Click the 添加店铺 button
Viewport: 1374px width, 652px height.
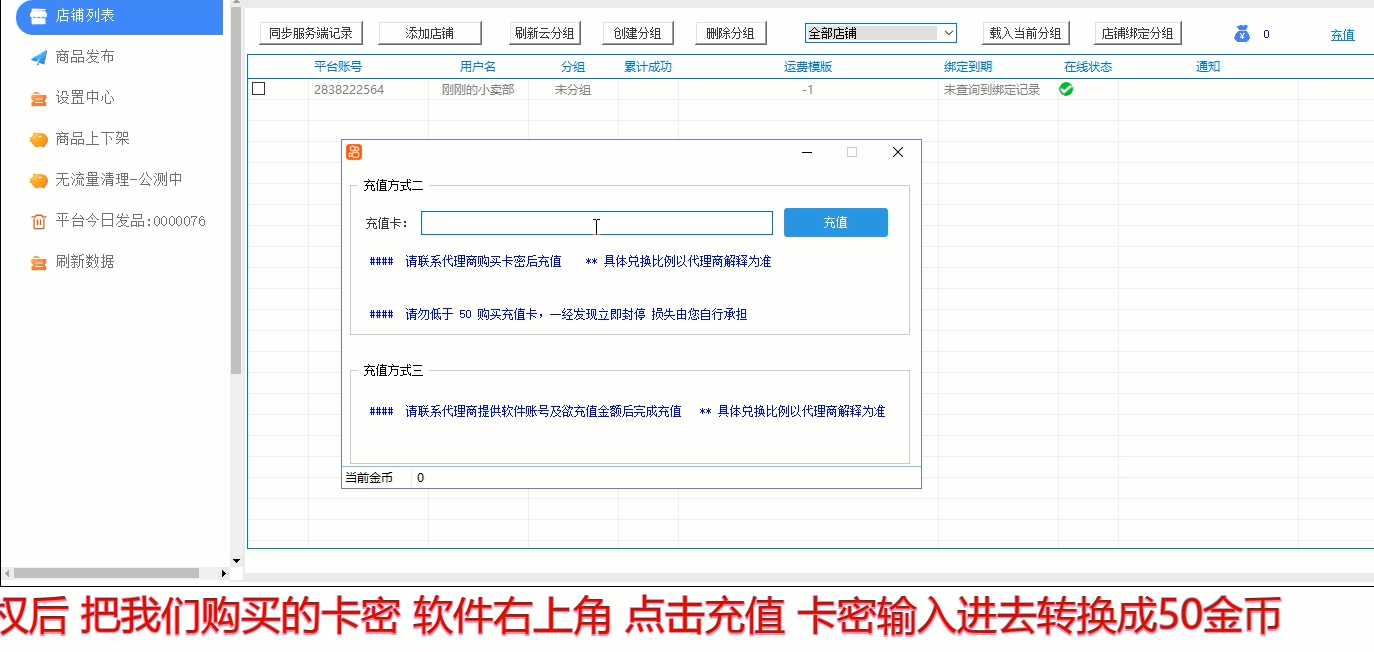(430, 33)
